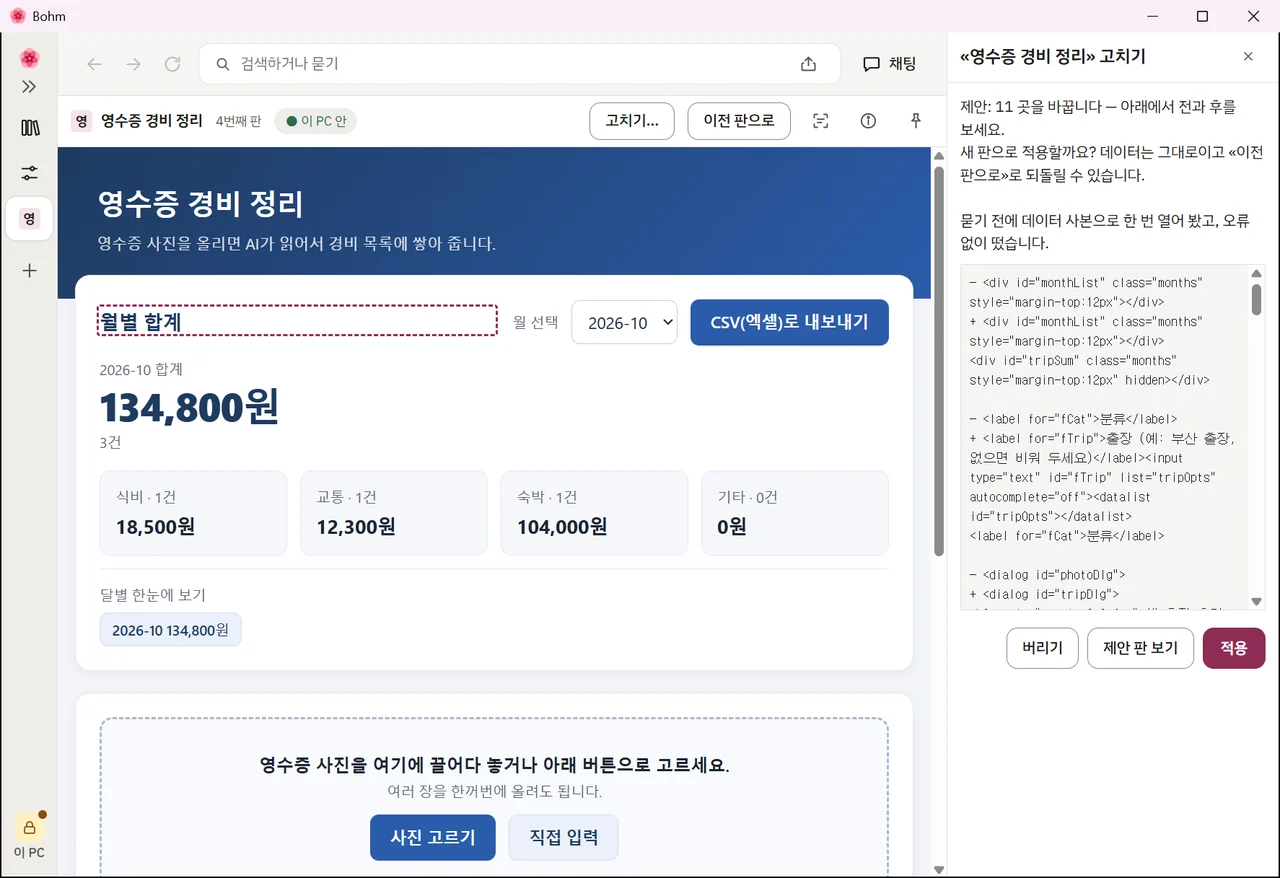
Task: Revert with 이전 판으로 button
Action: click(x=739, y=121)
